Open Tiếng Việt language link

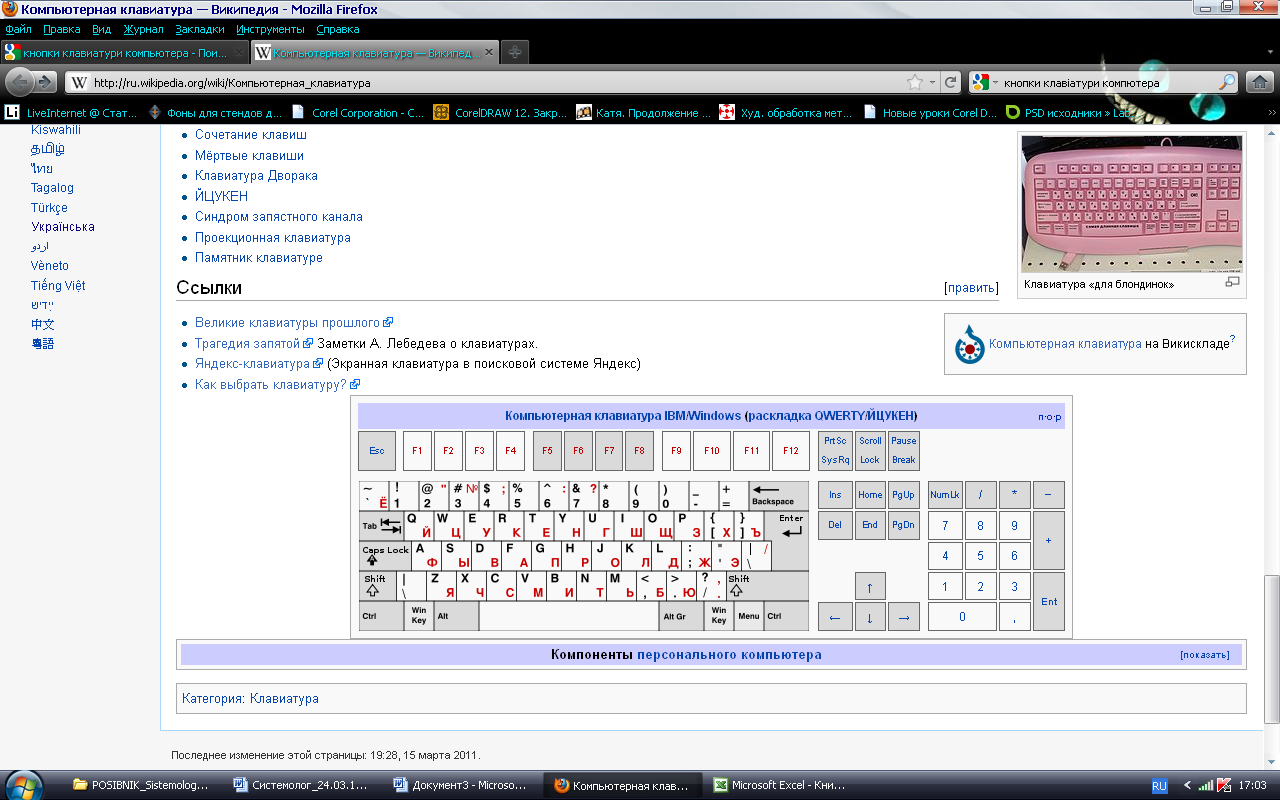pyautogui.click(x=58, y=285)
